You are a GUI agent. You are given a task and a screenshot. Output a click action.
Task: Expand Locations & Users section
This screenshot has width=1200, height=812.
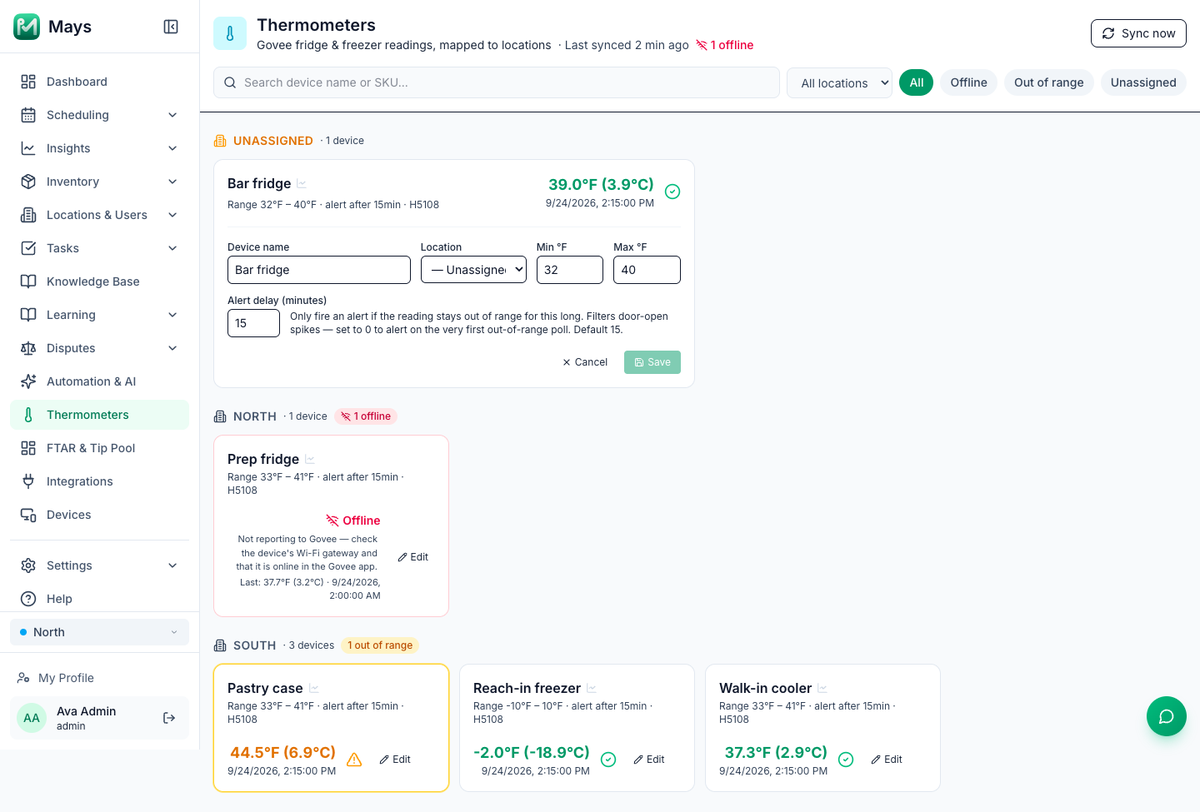pyautogui.click(x=99, y=215)
